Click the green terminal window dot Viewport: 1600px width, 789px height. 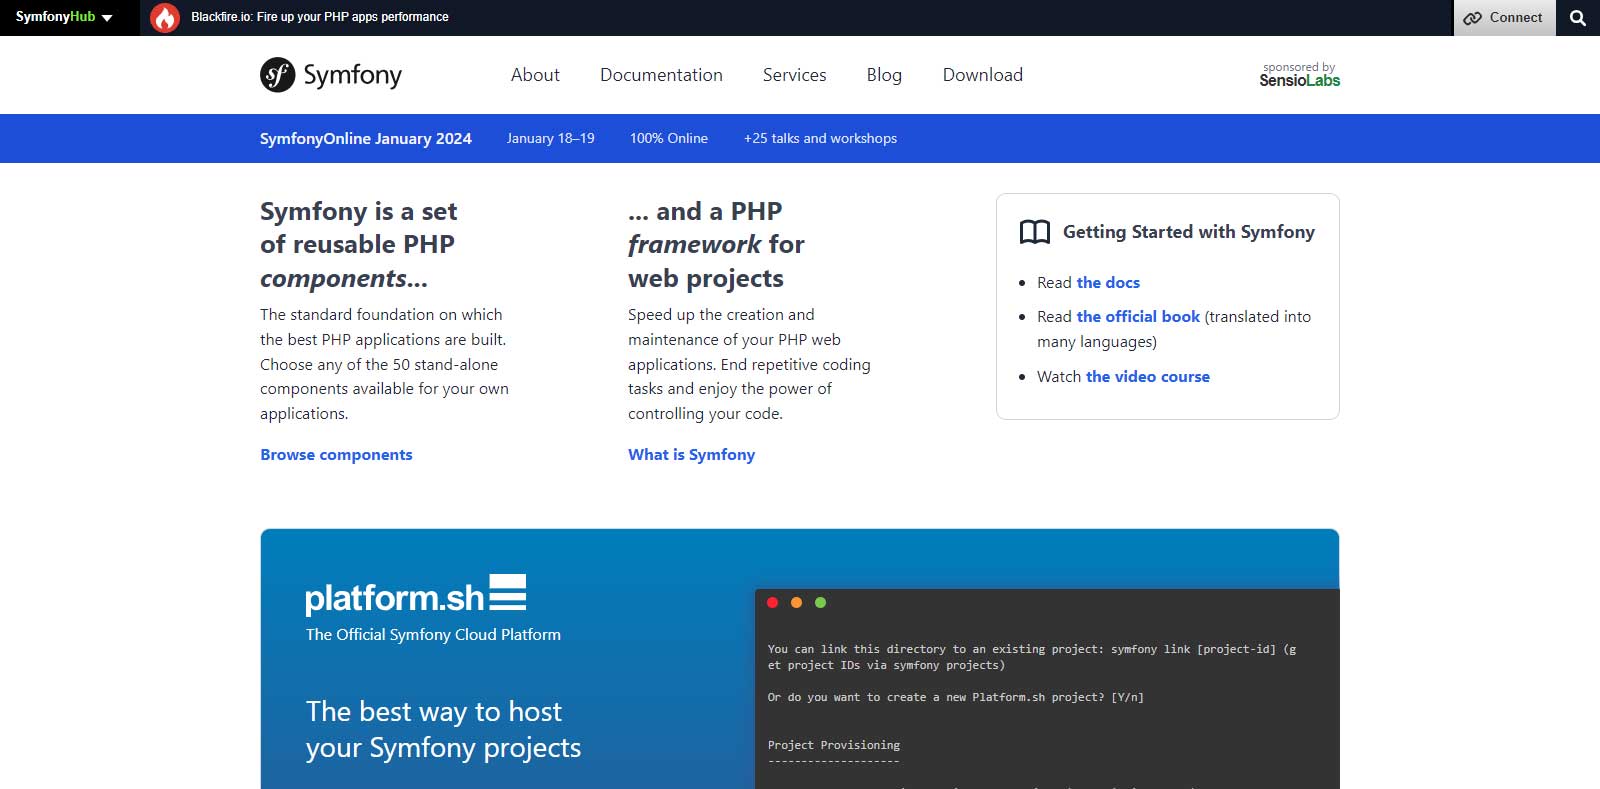pyautogui.click(x=820, y=602)
